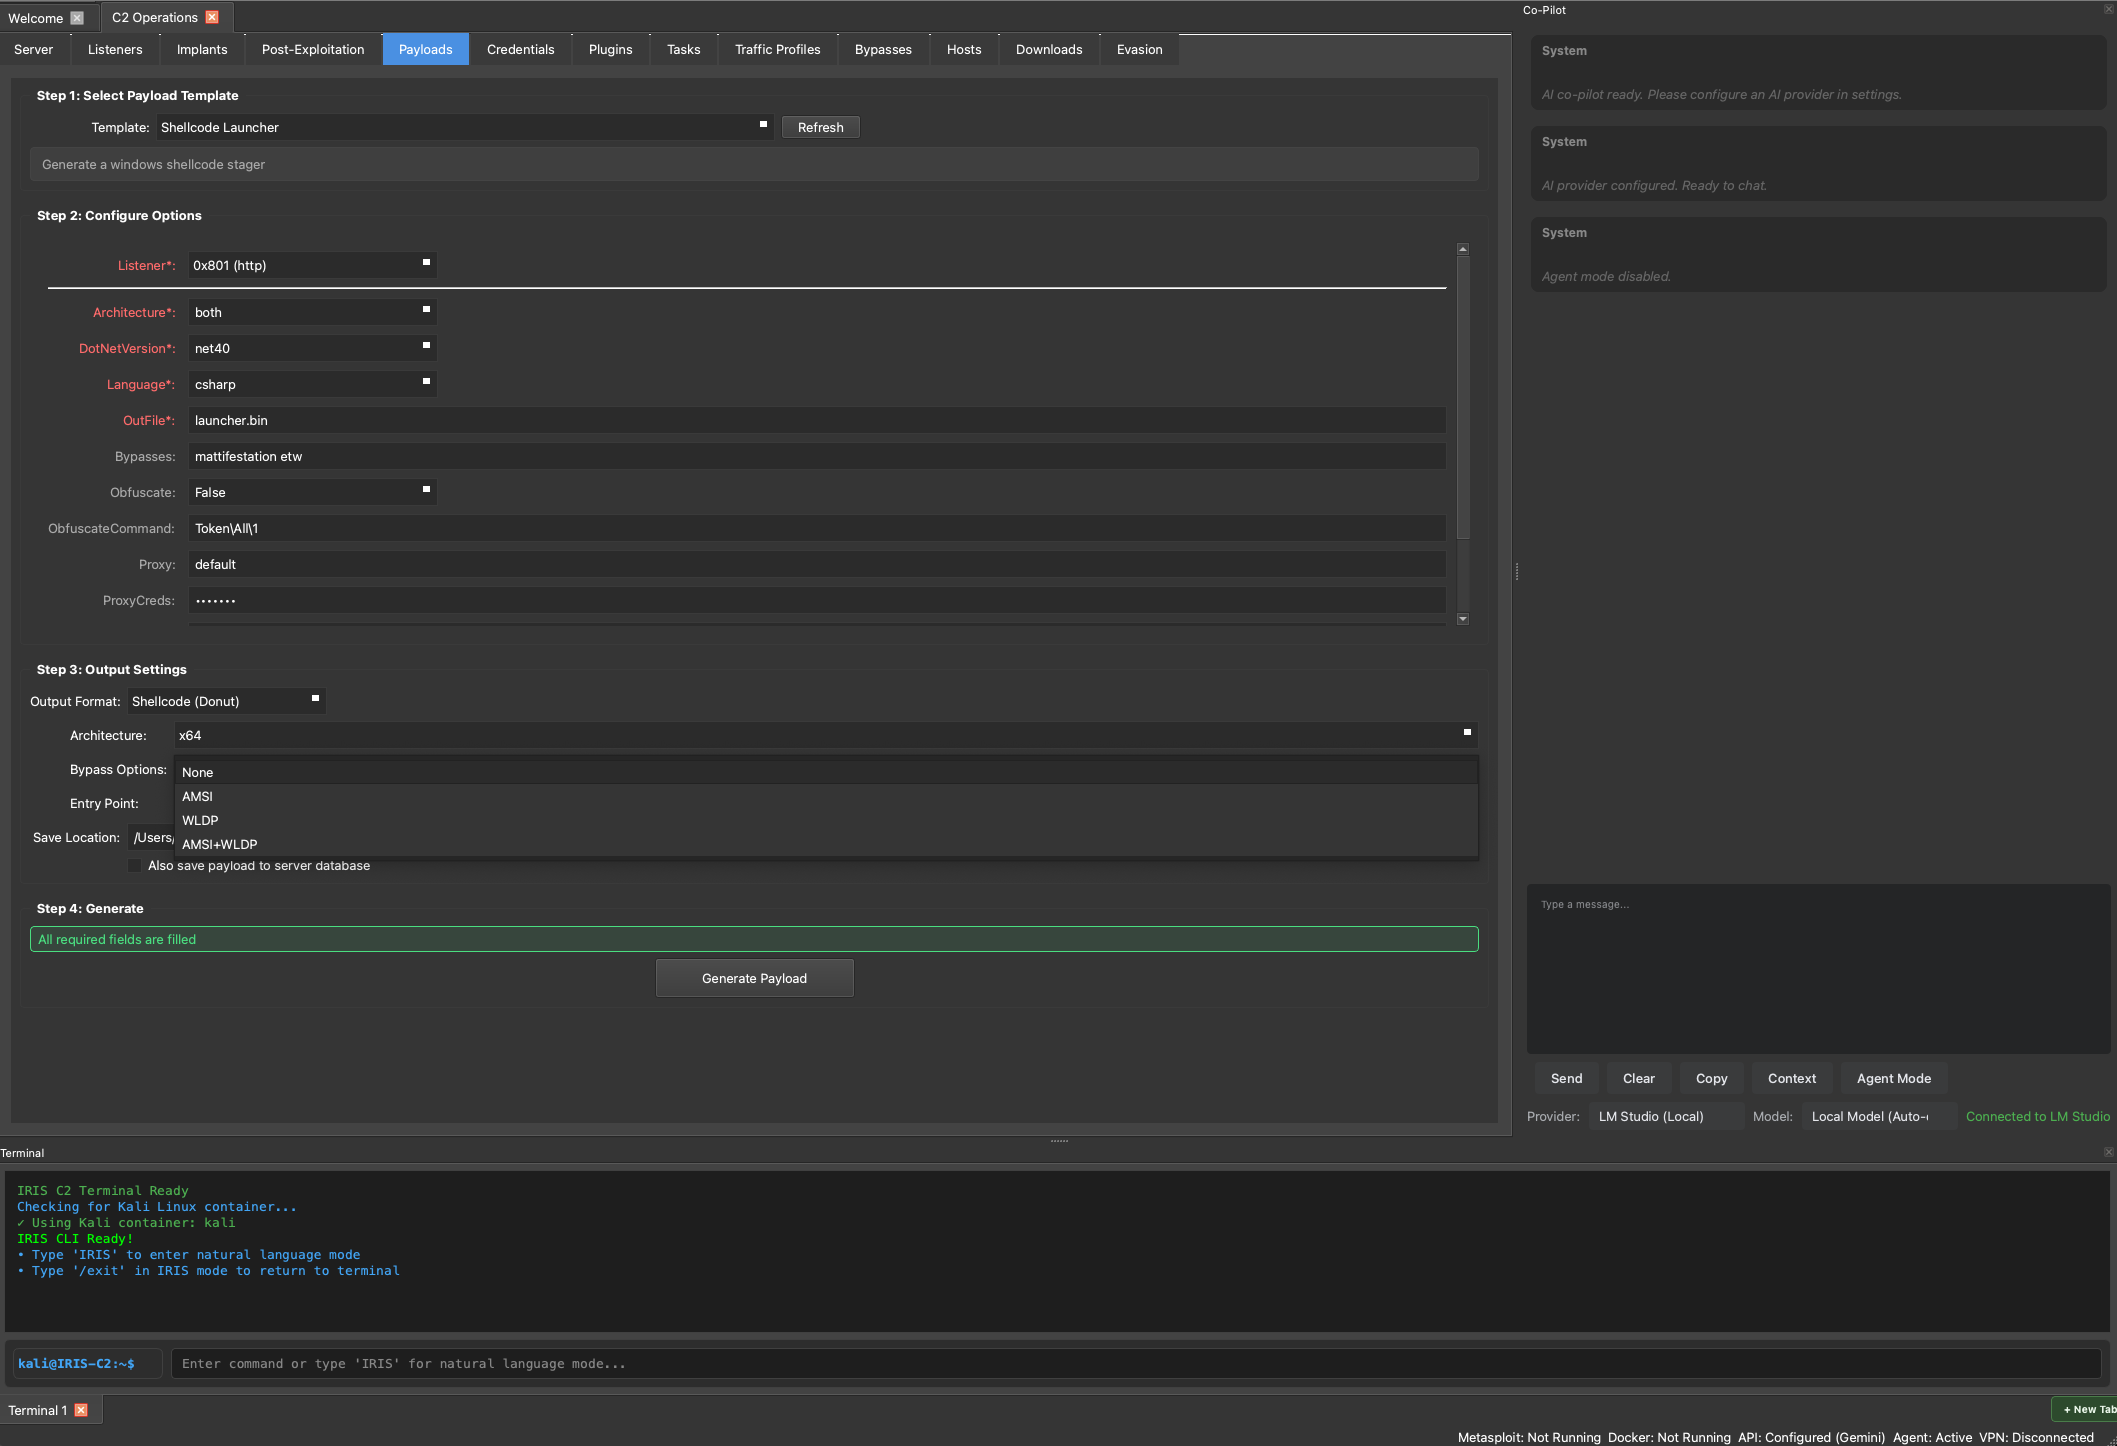
Task: Click the Co-Pilot message box
Action: tap(1818, 968)
